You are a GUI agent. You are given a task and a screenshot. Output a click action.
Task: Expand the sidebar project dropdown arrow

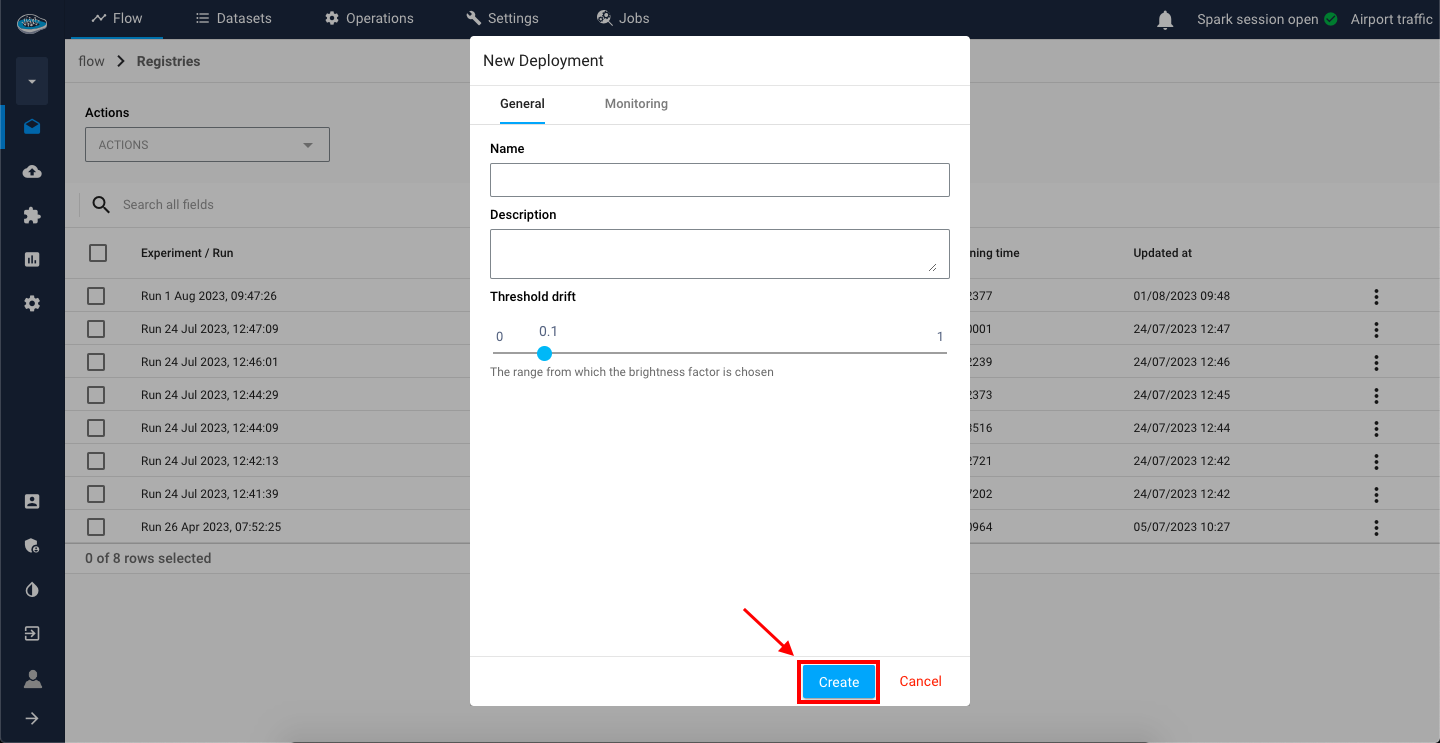pyautogui.click(x=32, y=82)
